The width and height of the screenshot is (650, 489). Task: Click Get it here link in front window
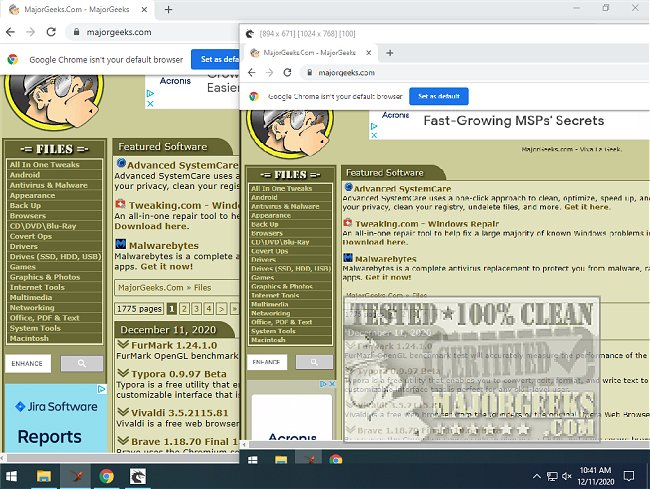[587, 207]
